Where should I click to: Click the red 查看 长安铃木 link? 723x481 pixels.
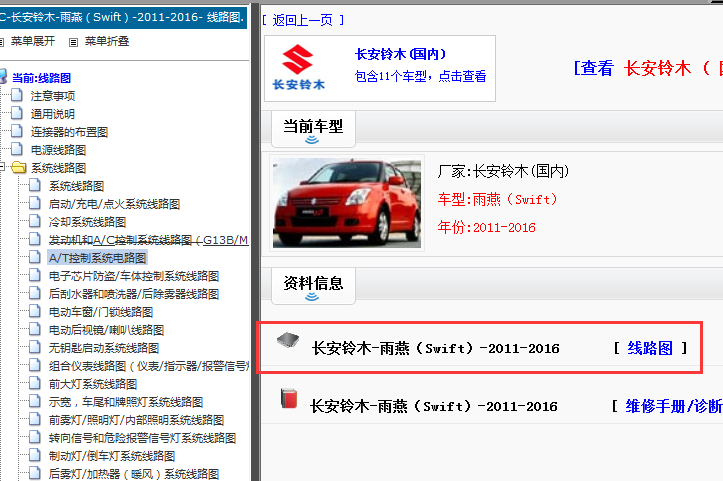(648, 68)
